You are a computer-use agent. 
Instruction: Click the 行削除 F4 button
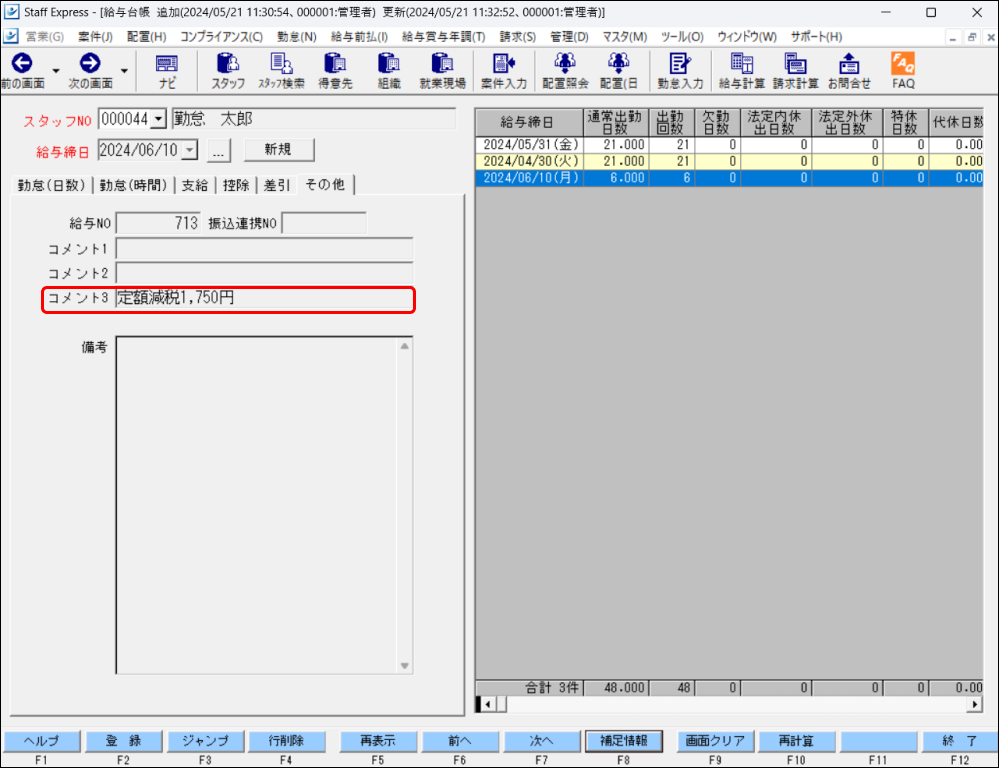[x=287, y=741]
